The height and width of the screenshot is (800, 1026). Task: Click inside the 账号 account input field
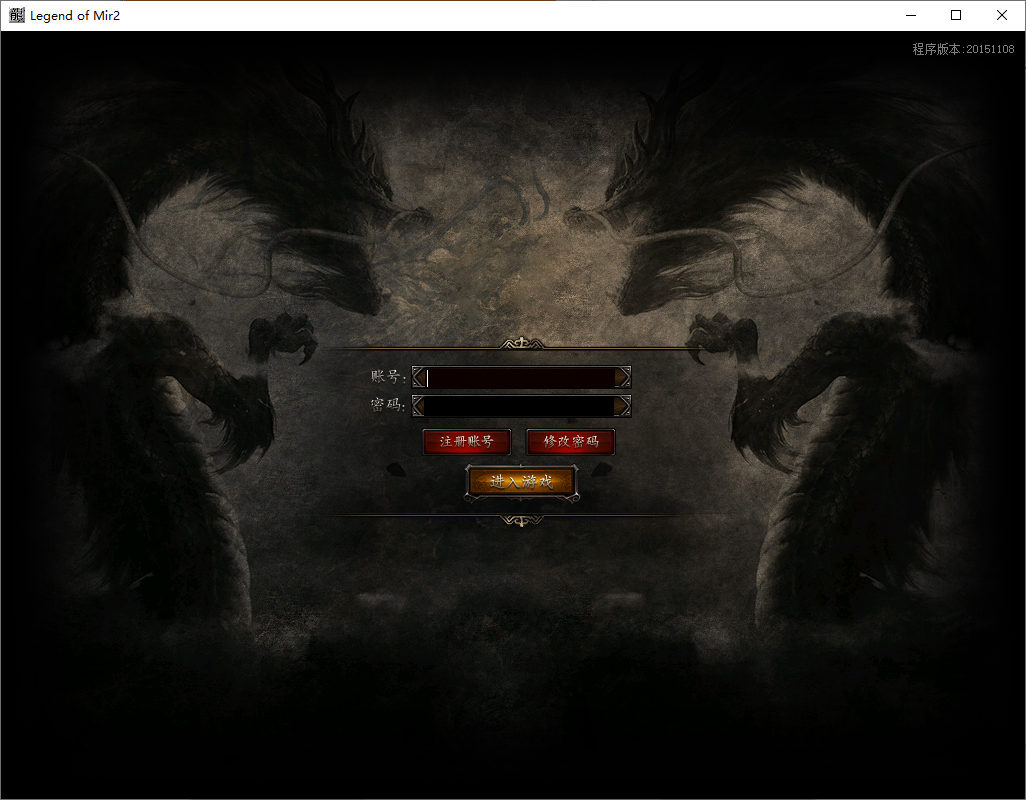(x=520, y=377)
